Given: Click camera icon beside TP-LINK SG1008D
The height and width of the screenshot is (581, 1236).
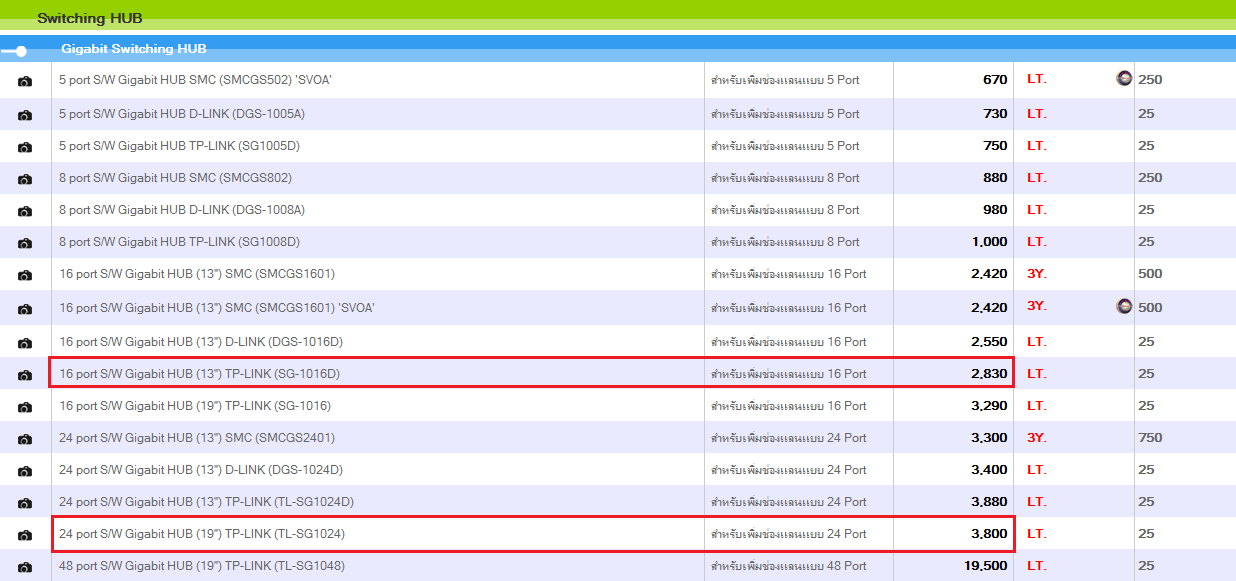Looking at the screenshot, I should tap(25, 243).
